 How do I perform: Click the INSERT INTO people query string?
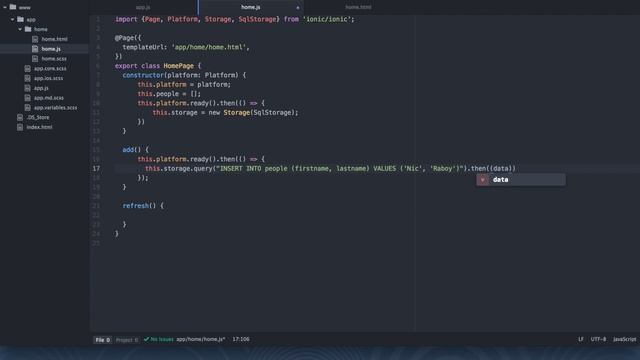pos(341,169)
